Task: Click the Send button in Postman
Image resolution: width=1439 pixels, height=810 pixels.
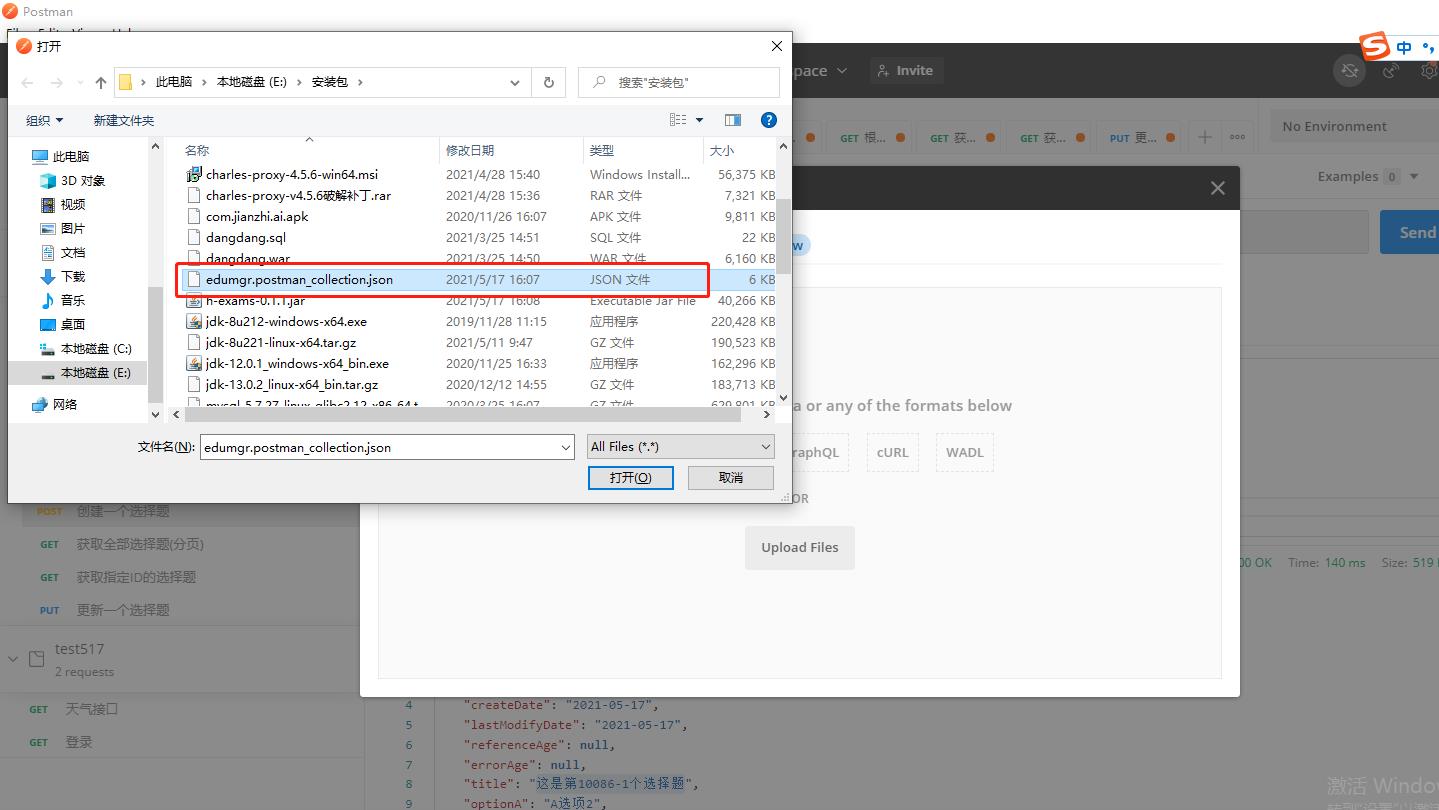Action: click(1410, 232)
